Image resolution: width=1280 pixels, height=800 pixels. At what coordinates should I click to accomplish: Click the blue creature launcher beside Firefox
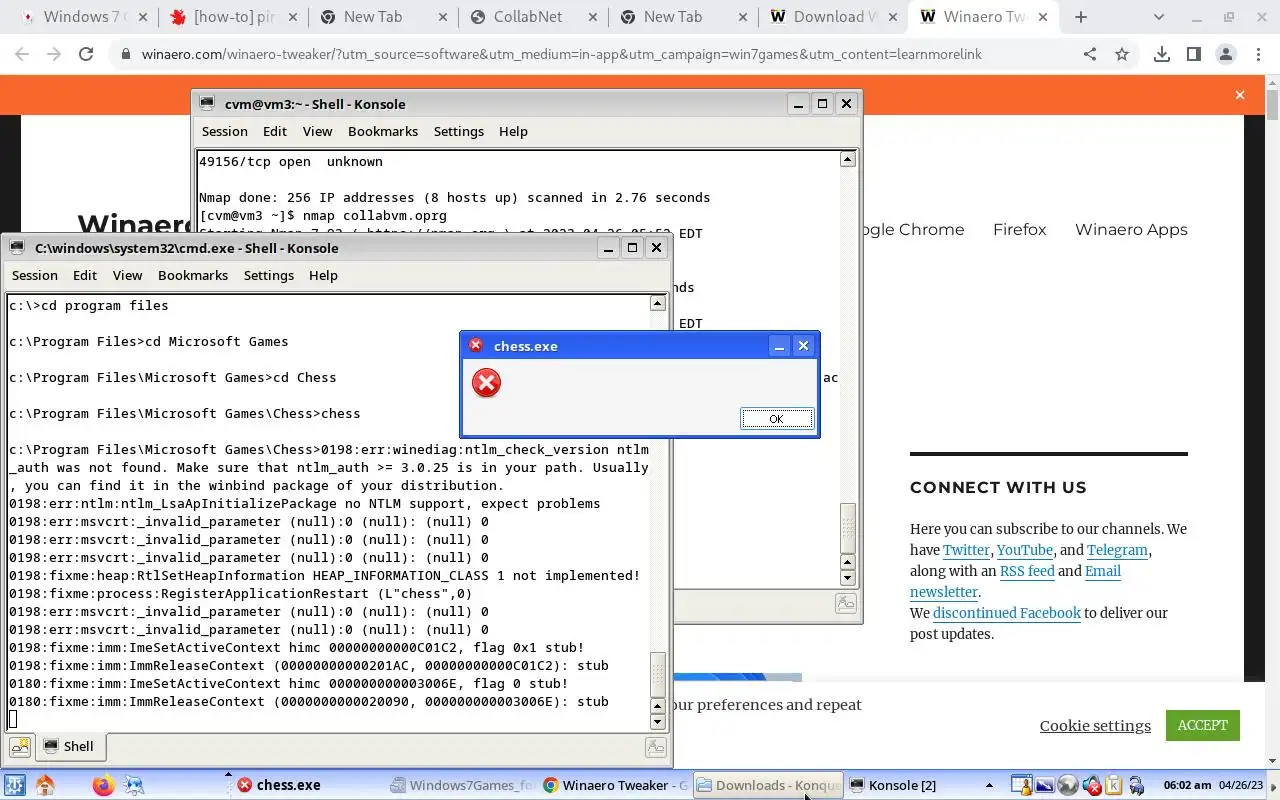(133, 785)
